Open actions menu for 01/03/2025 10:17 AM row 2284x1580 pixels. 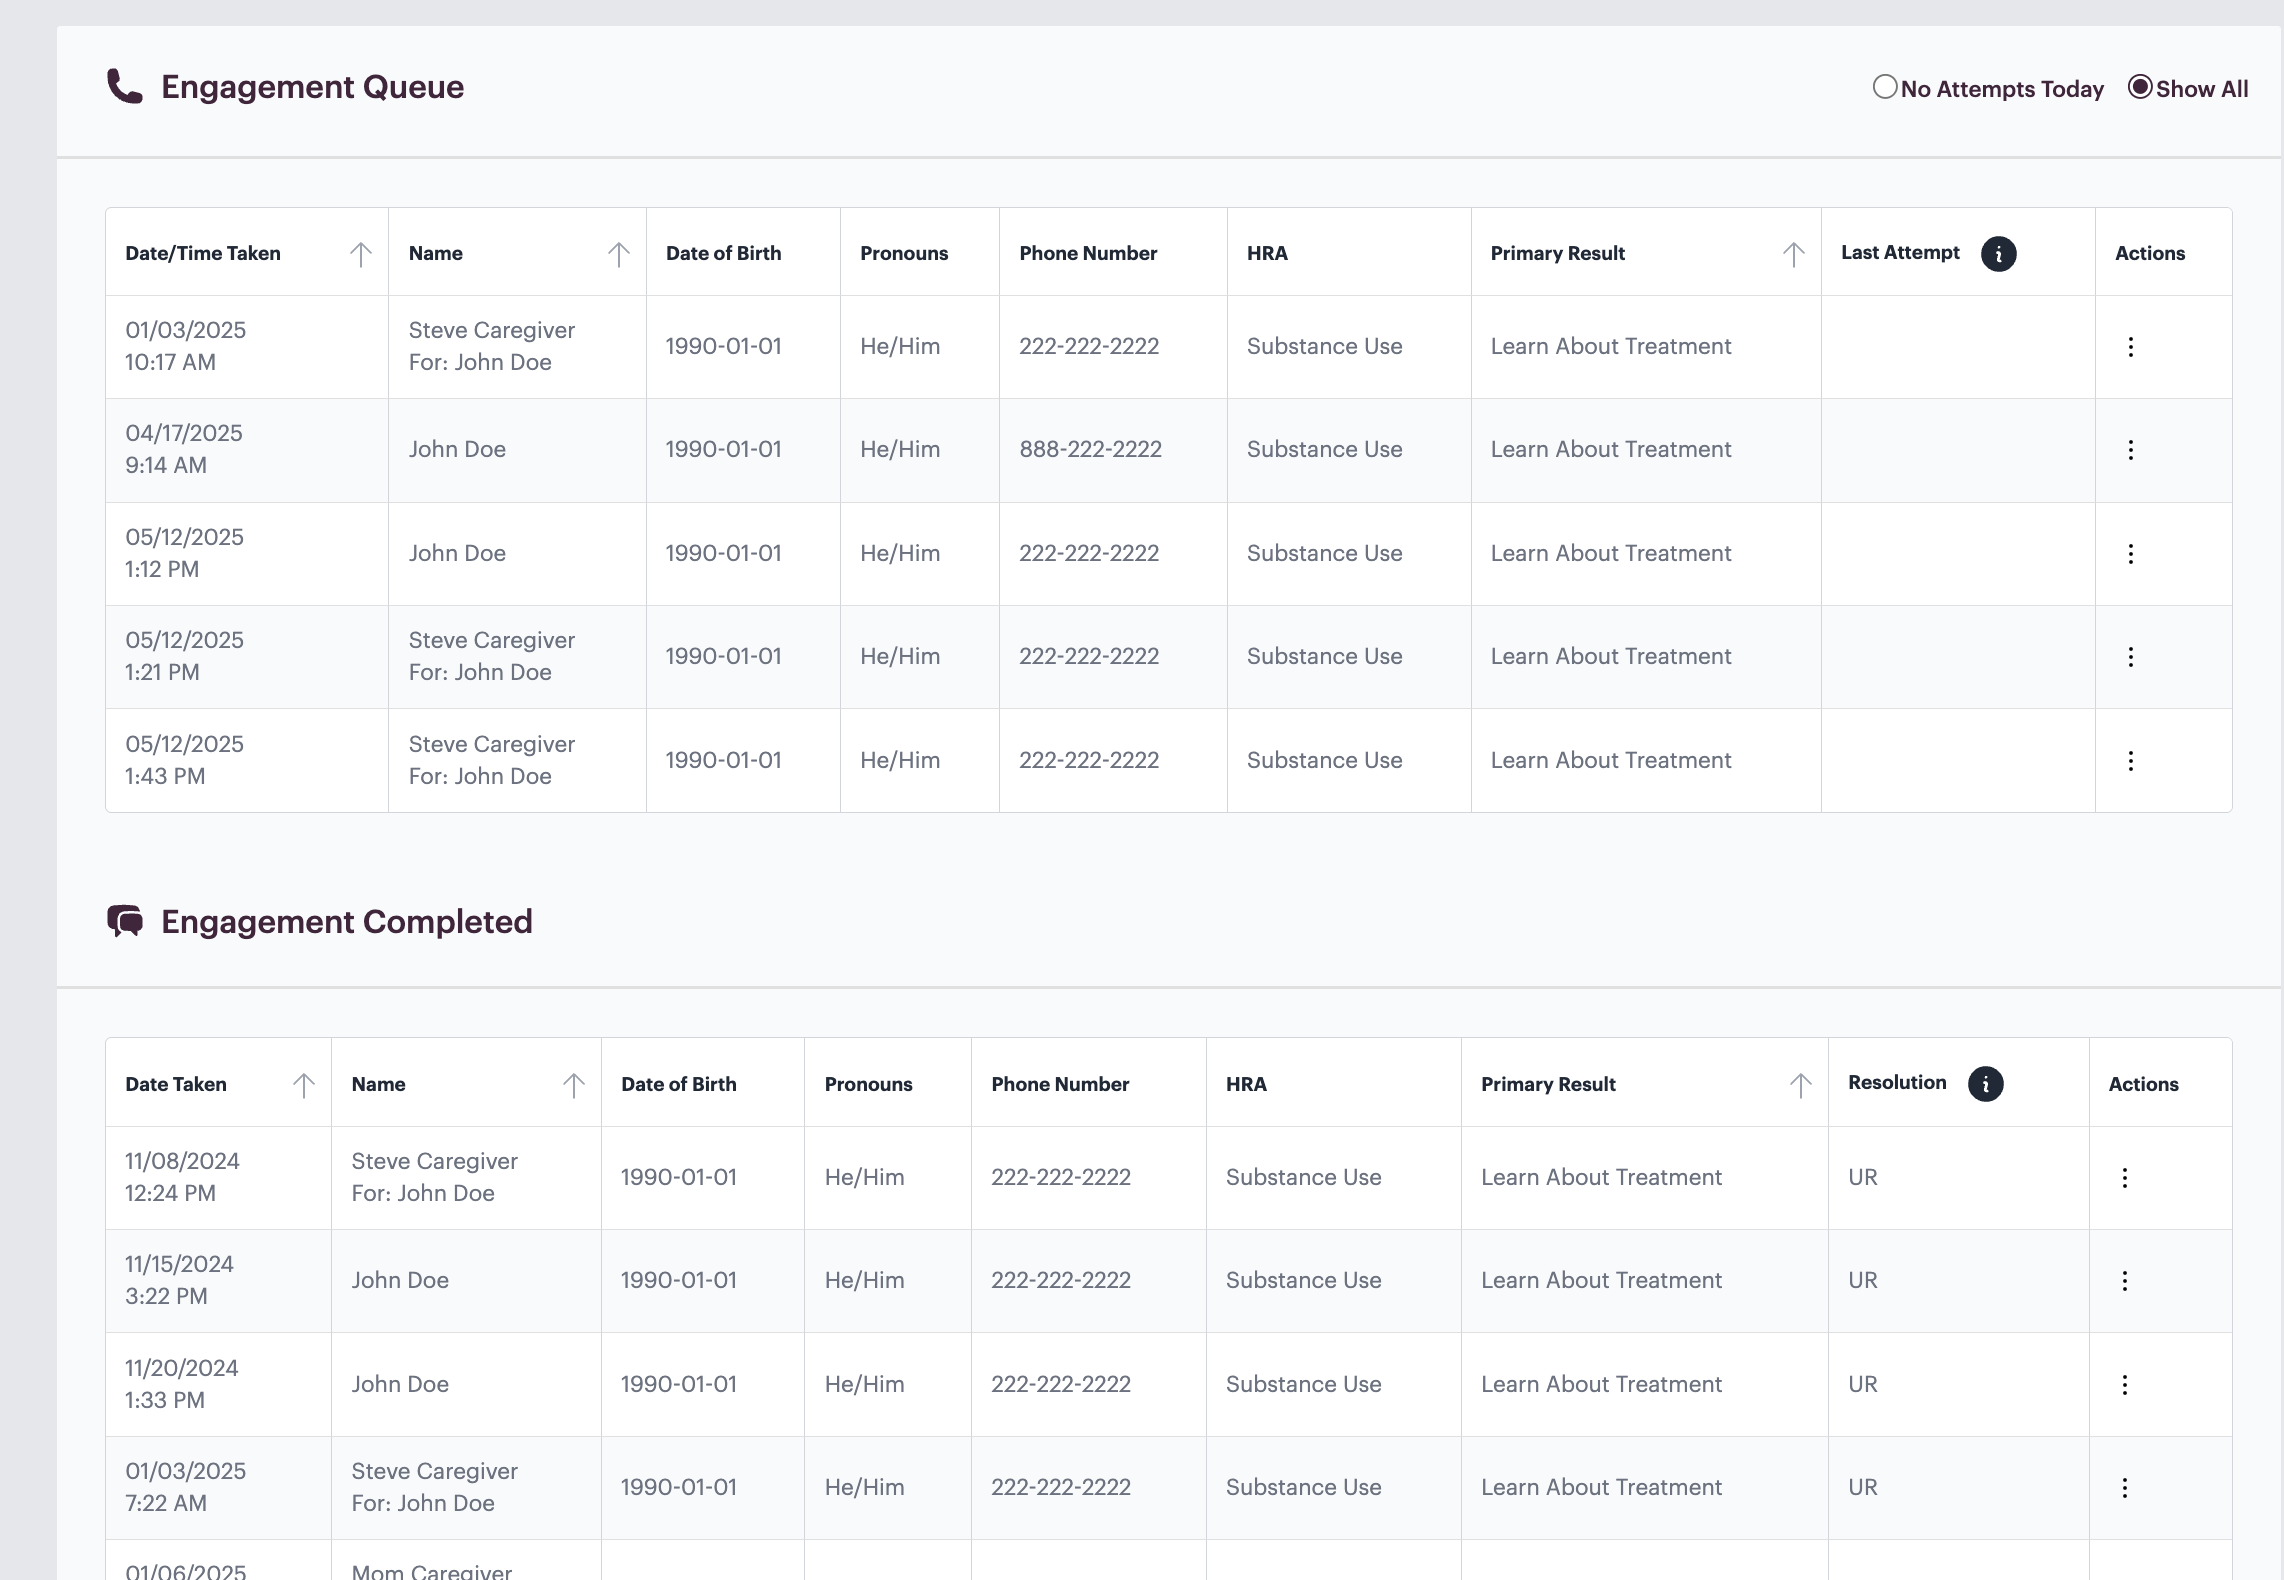click(x=2131, y=347)
